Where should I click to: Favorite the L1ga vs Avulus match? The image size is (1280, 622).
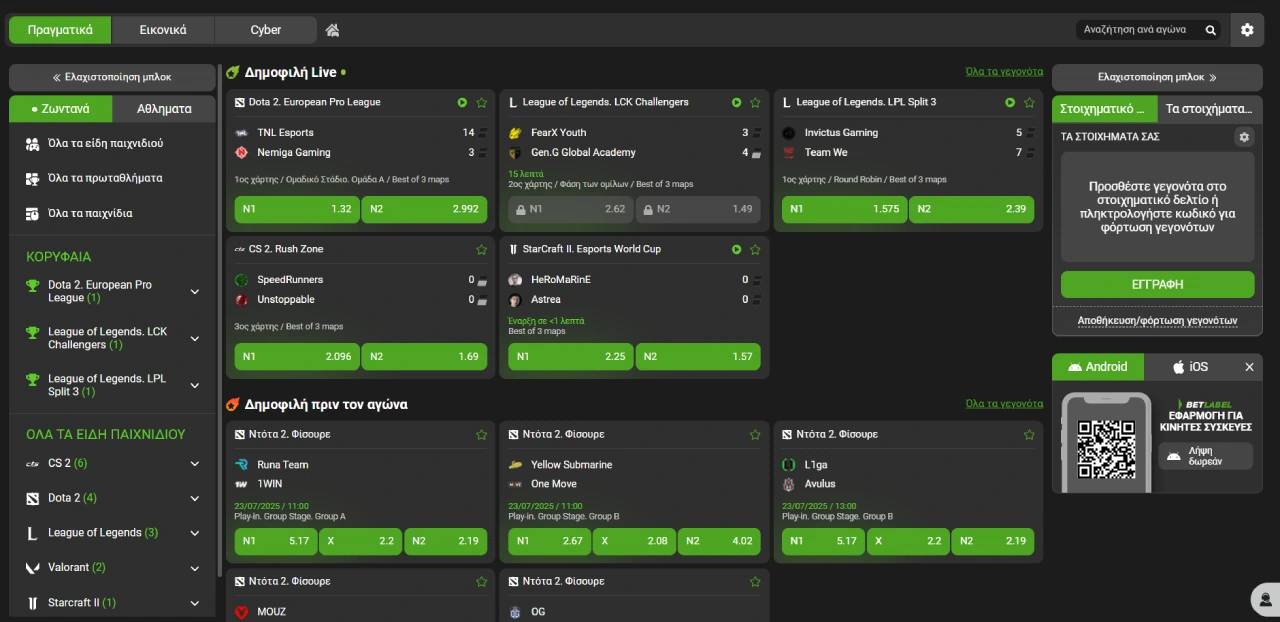[x=1029, y=434]
